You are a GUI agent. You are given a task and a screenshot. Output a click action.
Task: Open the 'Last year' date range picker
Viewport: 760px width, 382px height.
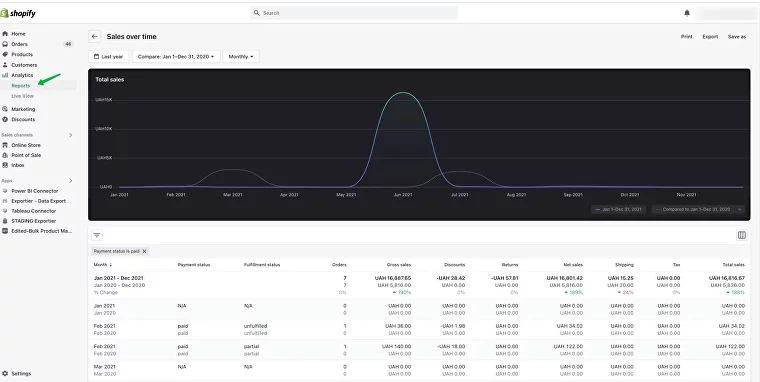[109, 57]
